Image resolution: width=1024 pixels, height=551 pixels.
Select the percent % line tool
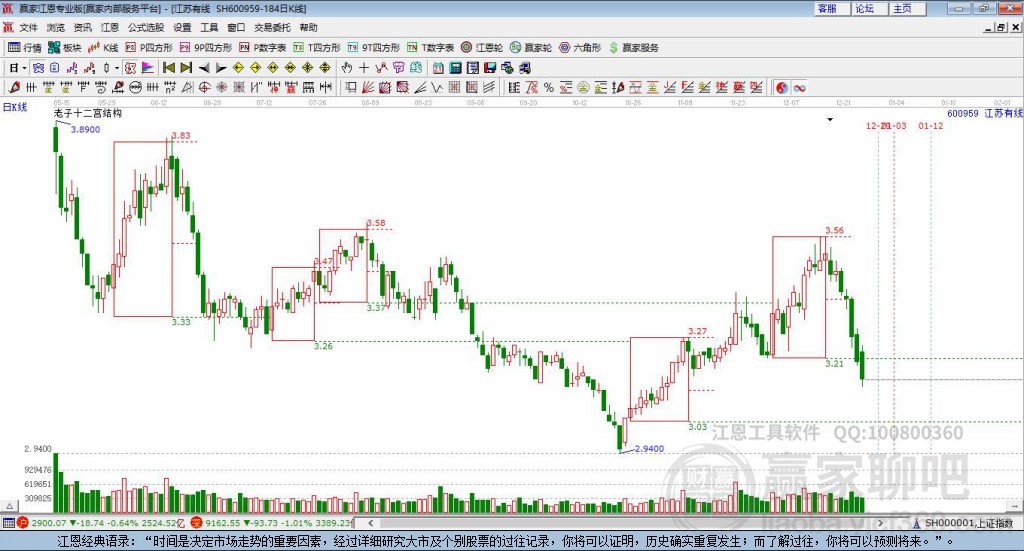(549, 87)
